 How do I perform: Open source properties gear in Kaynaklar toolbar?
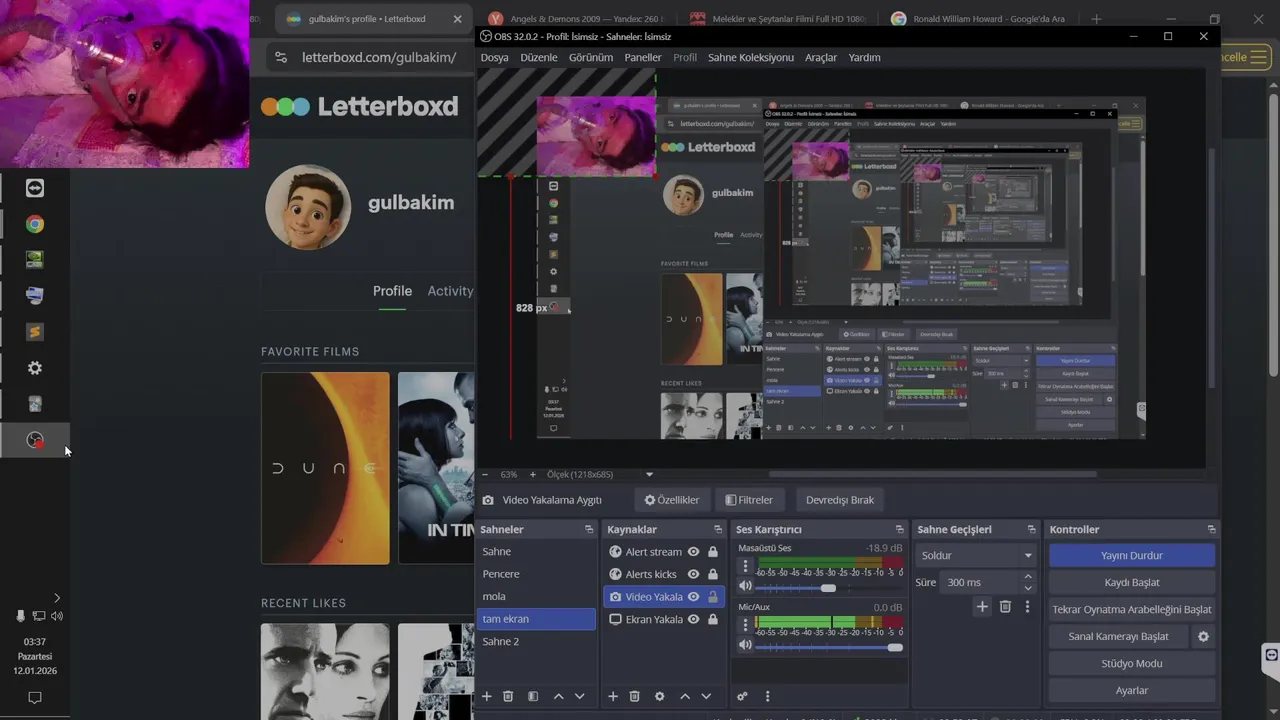tap(659, 696)
